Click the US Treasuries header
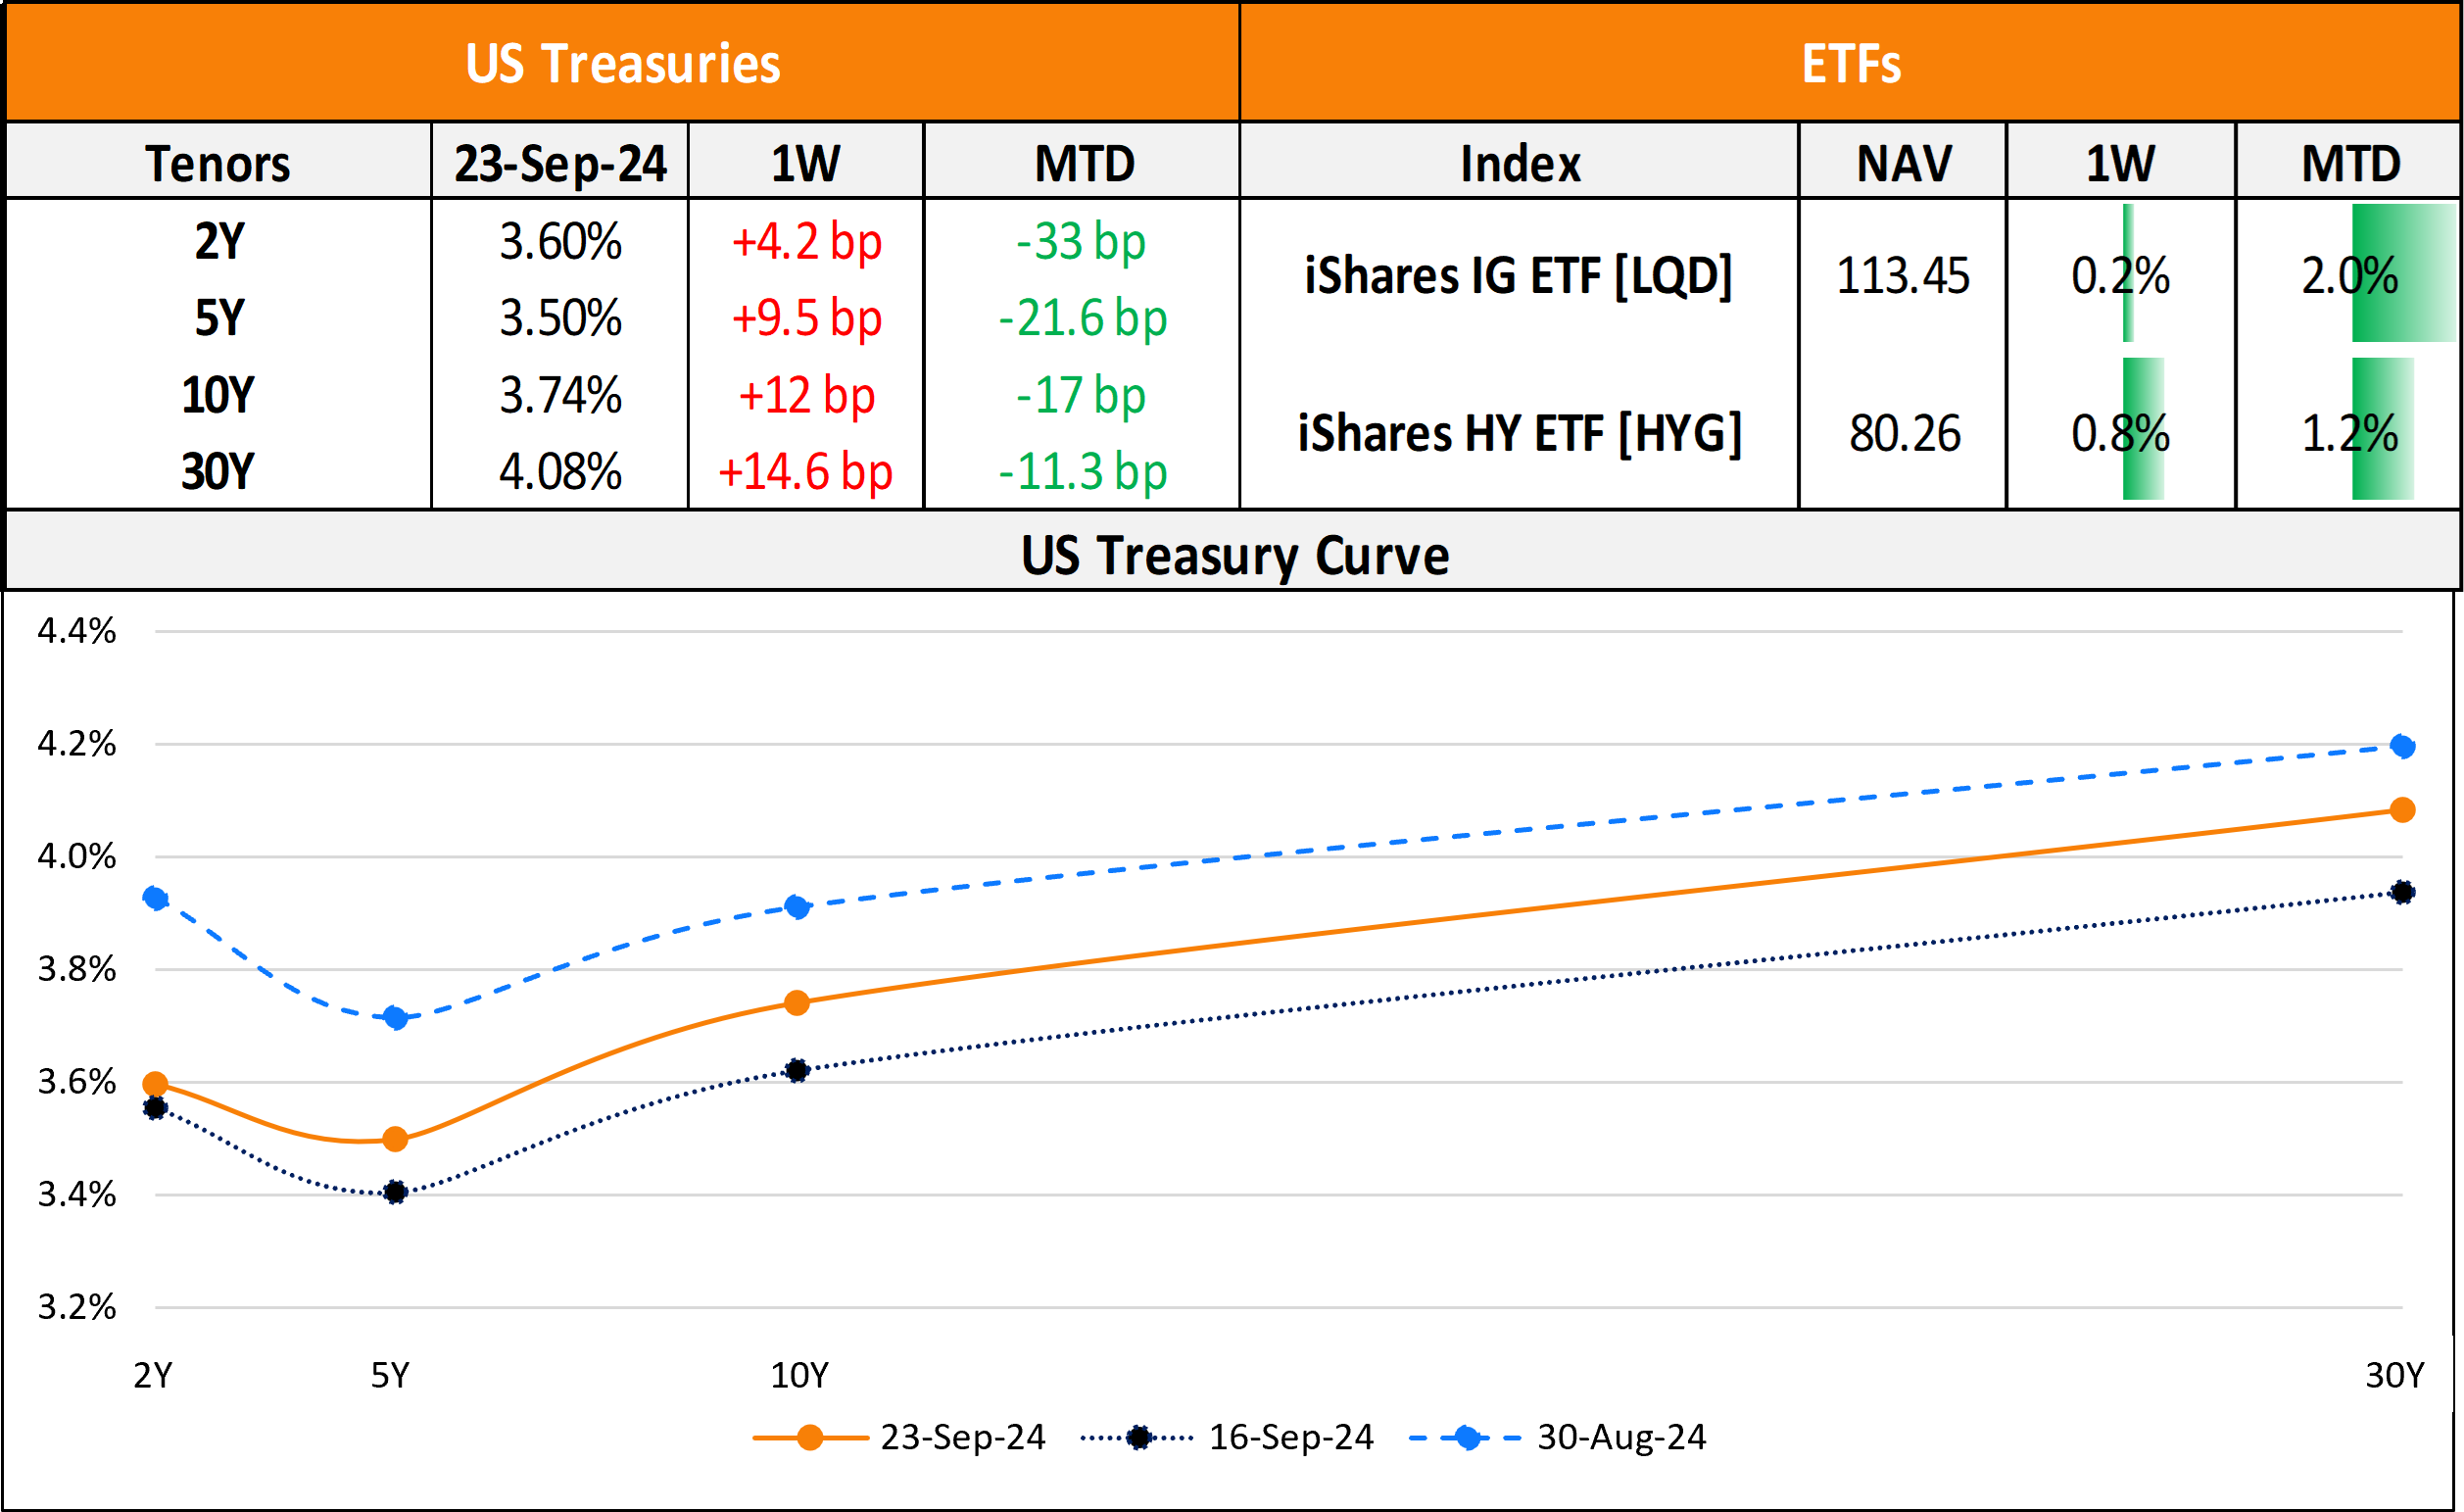Image resolution: width=2464 pixels, height=1512 pixels. (622, 64)
